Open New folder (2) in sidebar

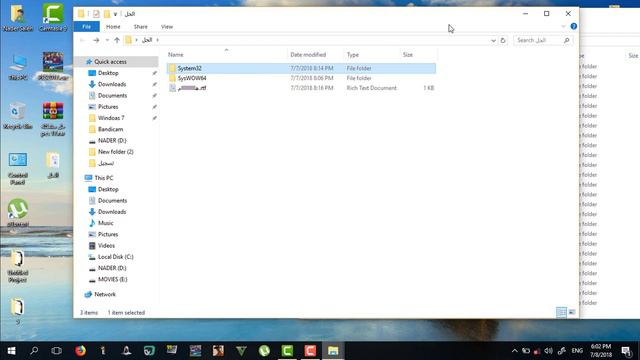click(x=116, y=151)
